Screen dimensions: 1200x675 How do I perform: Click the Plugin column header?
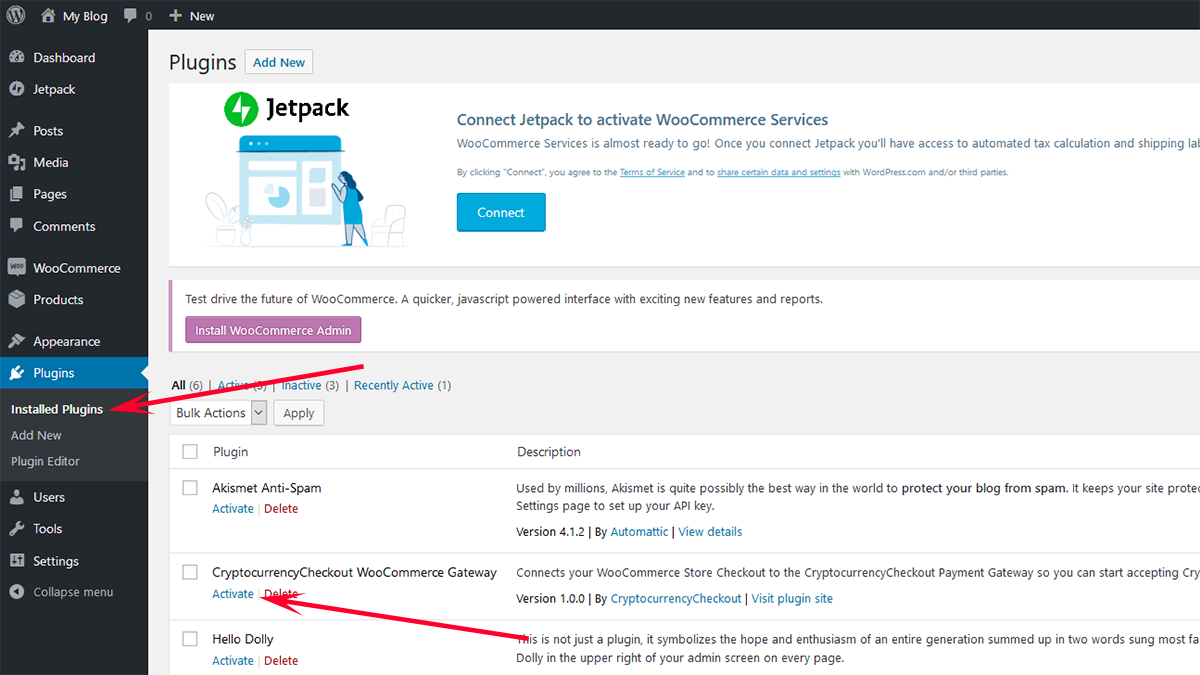(231, 452)
